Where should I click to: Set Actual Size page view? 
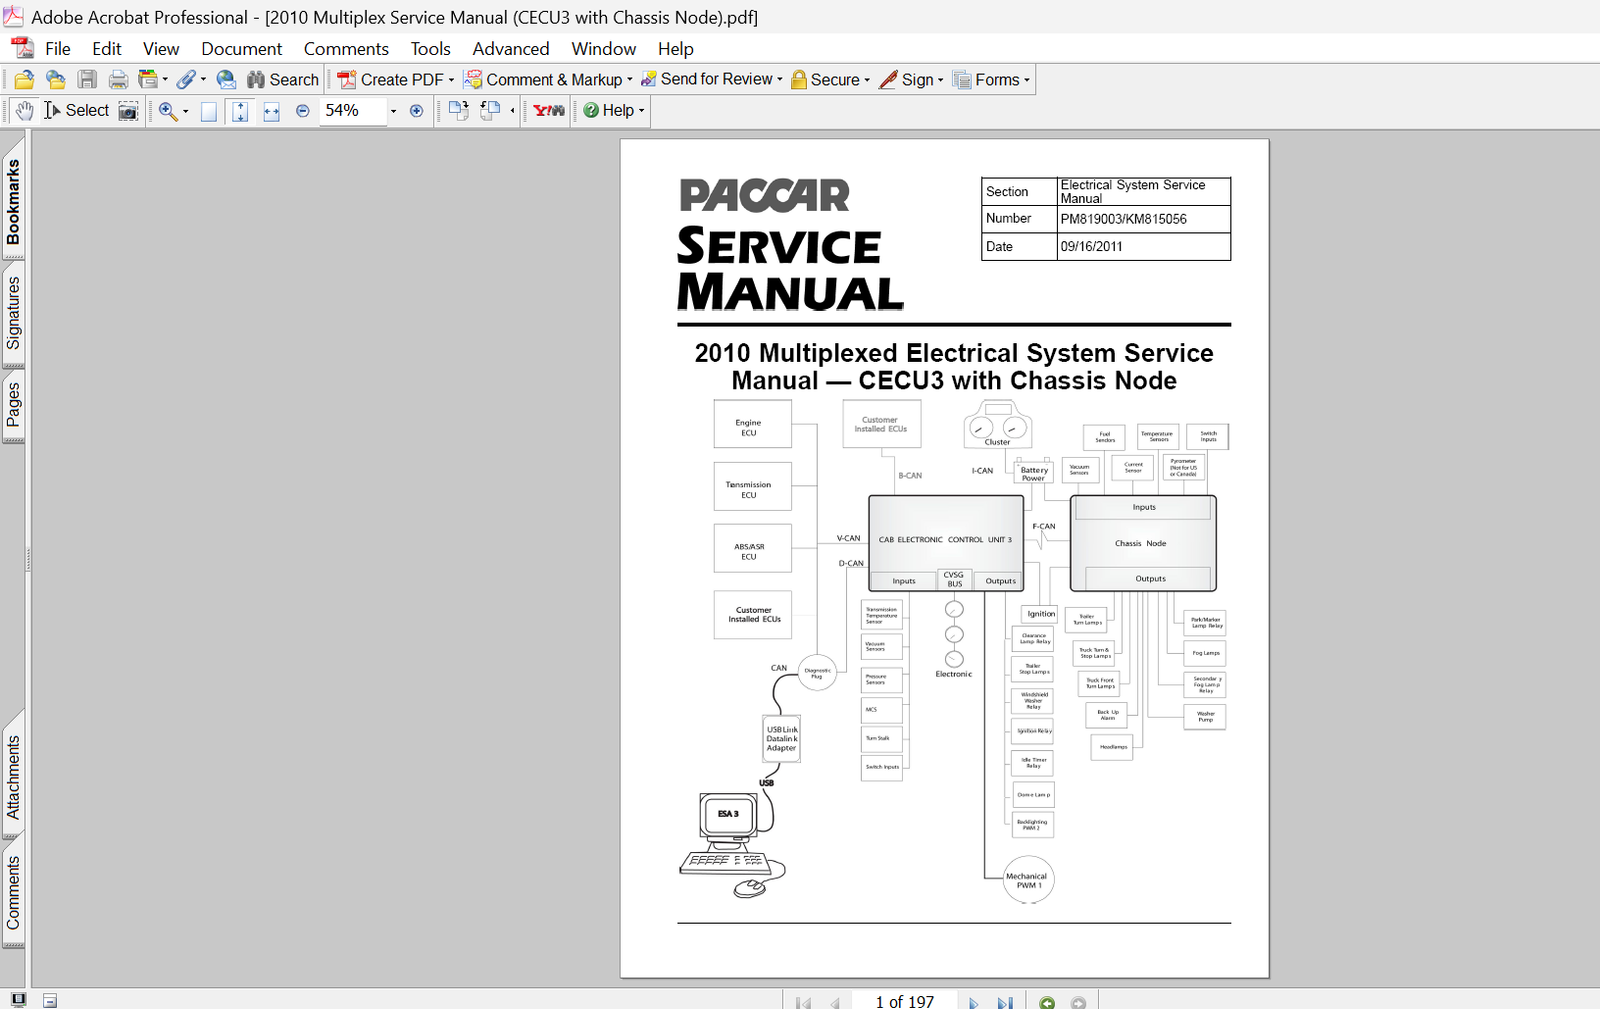(209, 111)
